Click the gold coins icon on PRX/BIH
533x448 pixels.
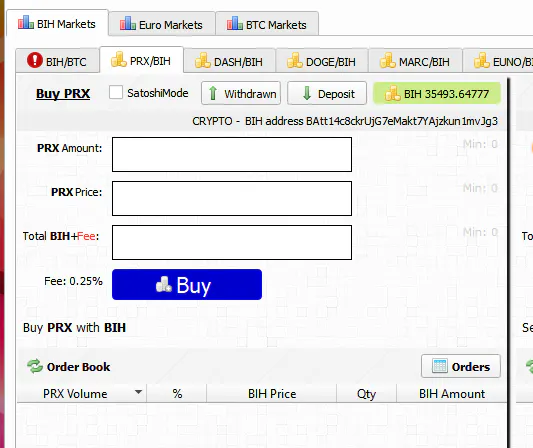point(119,59)
